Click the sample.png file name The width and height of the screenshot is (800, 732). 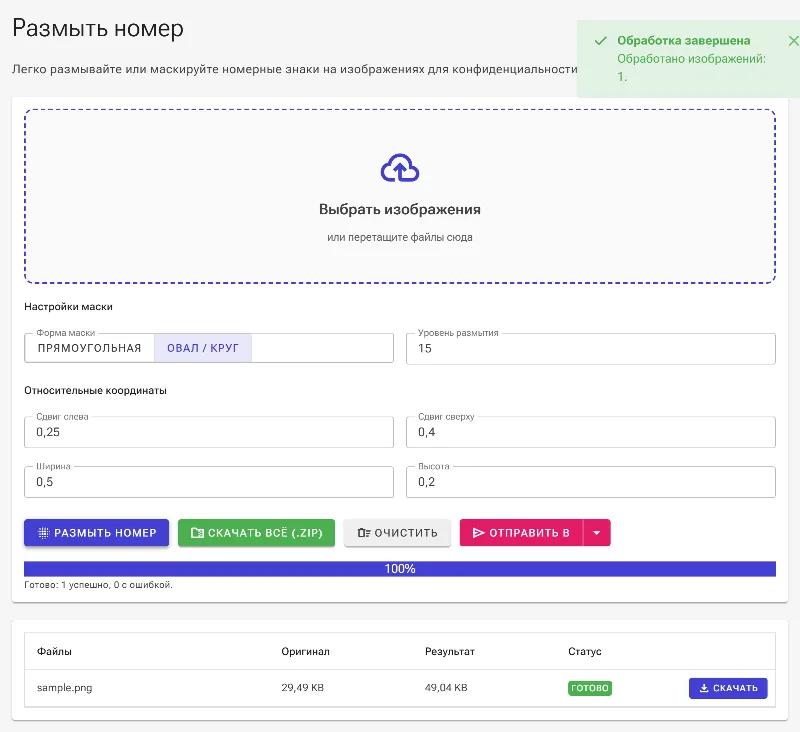click(x=64, y=688)
